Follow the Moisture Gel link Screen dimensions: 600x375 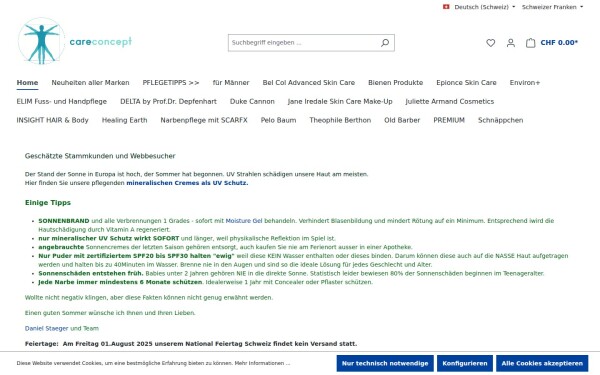[x=244, y=221]
